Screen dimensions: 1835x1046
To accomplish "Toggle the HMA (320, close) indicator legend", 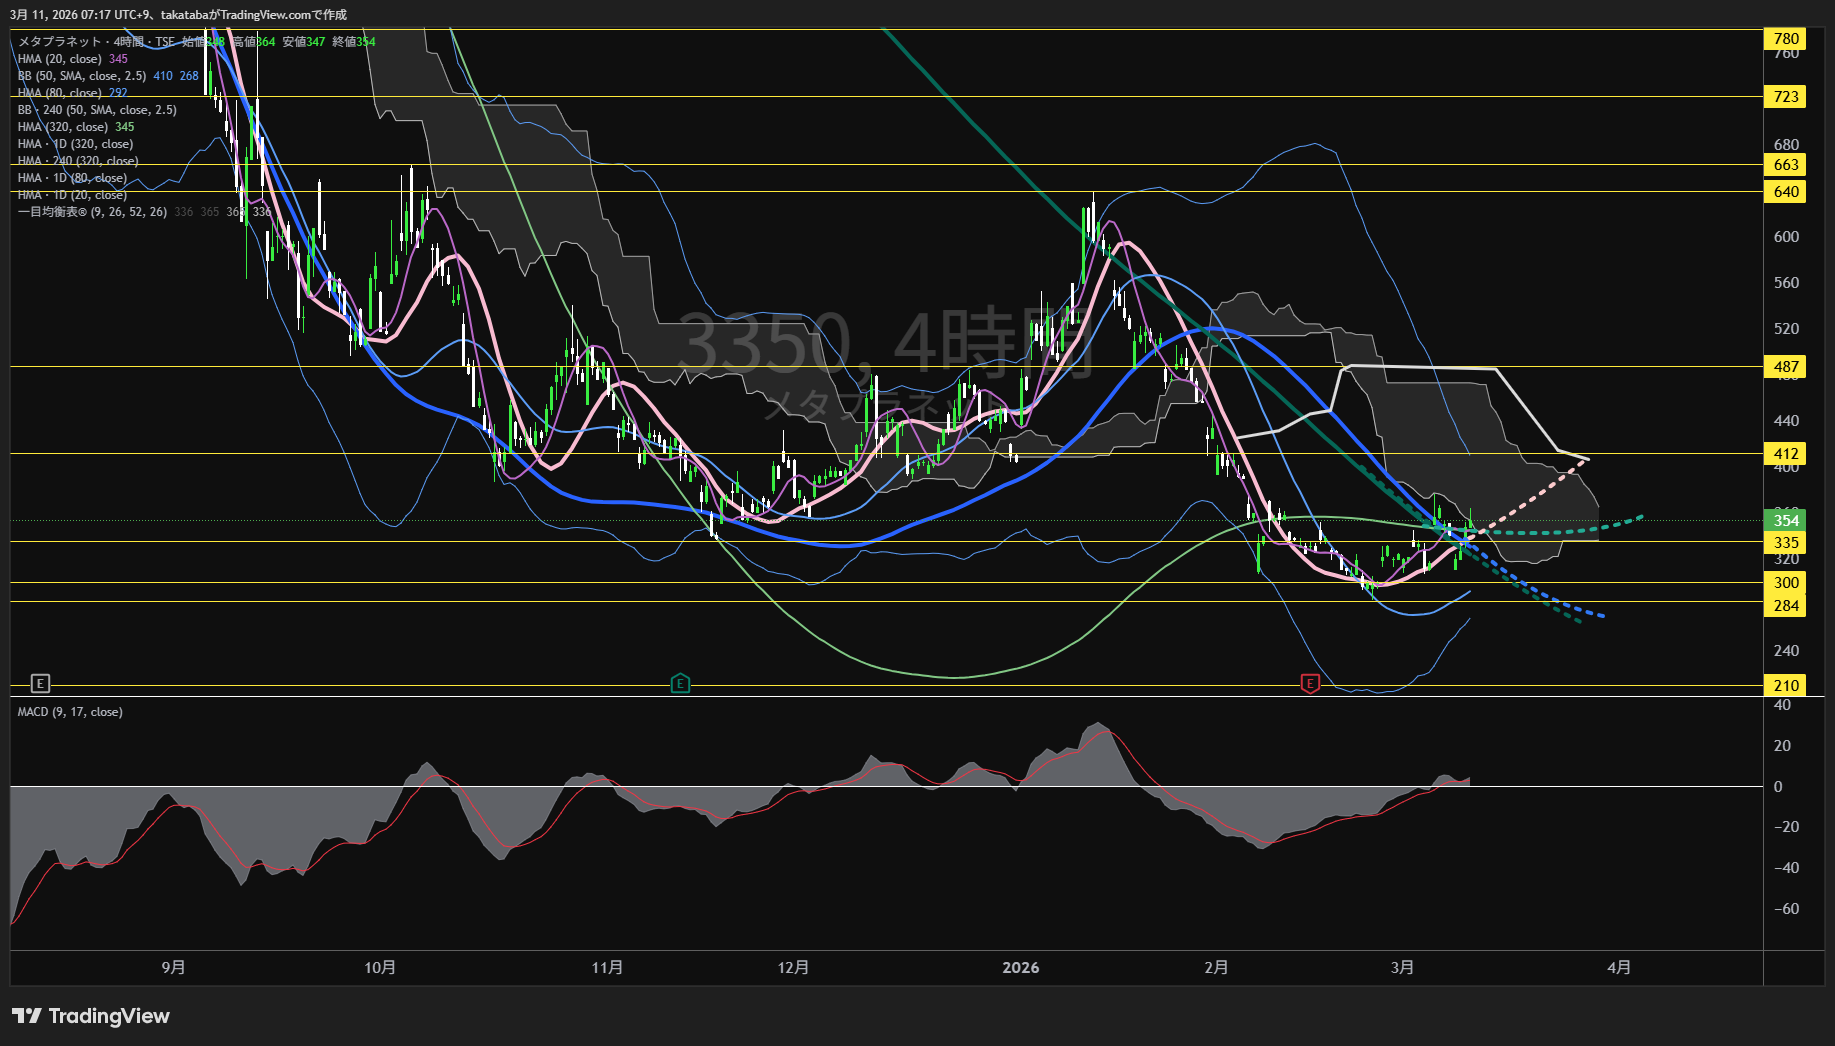I will tap(63, 127).
